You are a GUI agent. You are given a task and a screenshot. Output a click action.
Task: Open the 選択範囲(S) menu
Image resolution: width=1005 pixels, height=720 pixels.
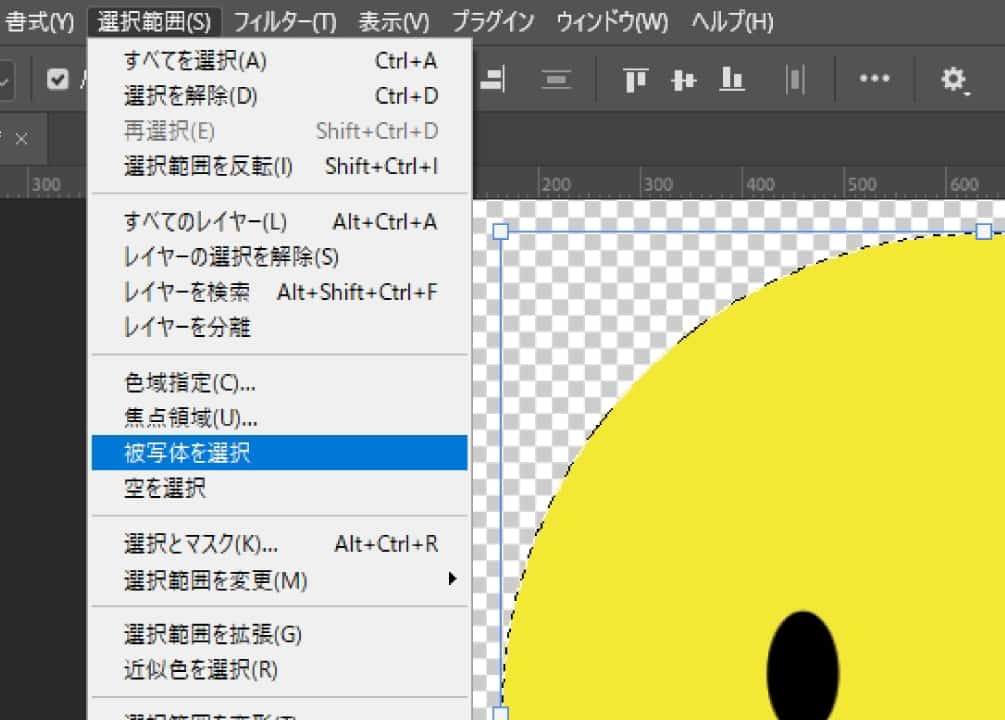(154, 22)
